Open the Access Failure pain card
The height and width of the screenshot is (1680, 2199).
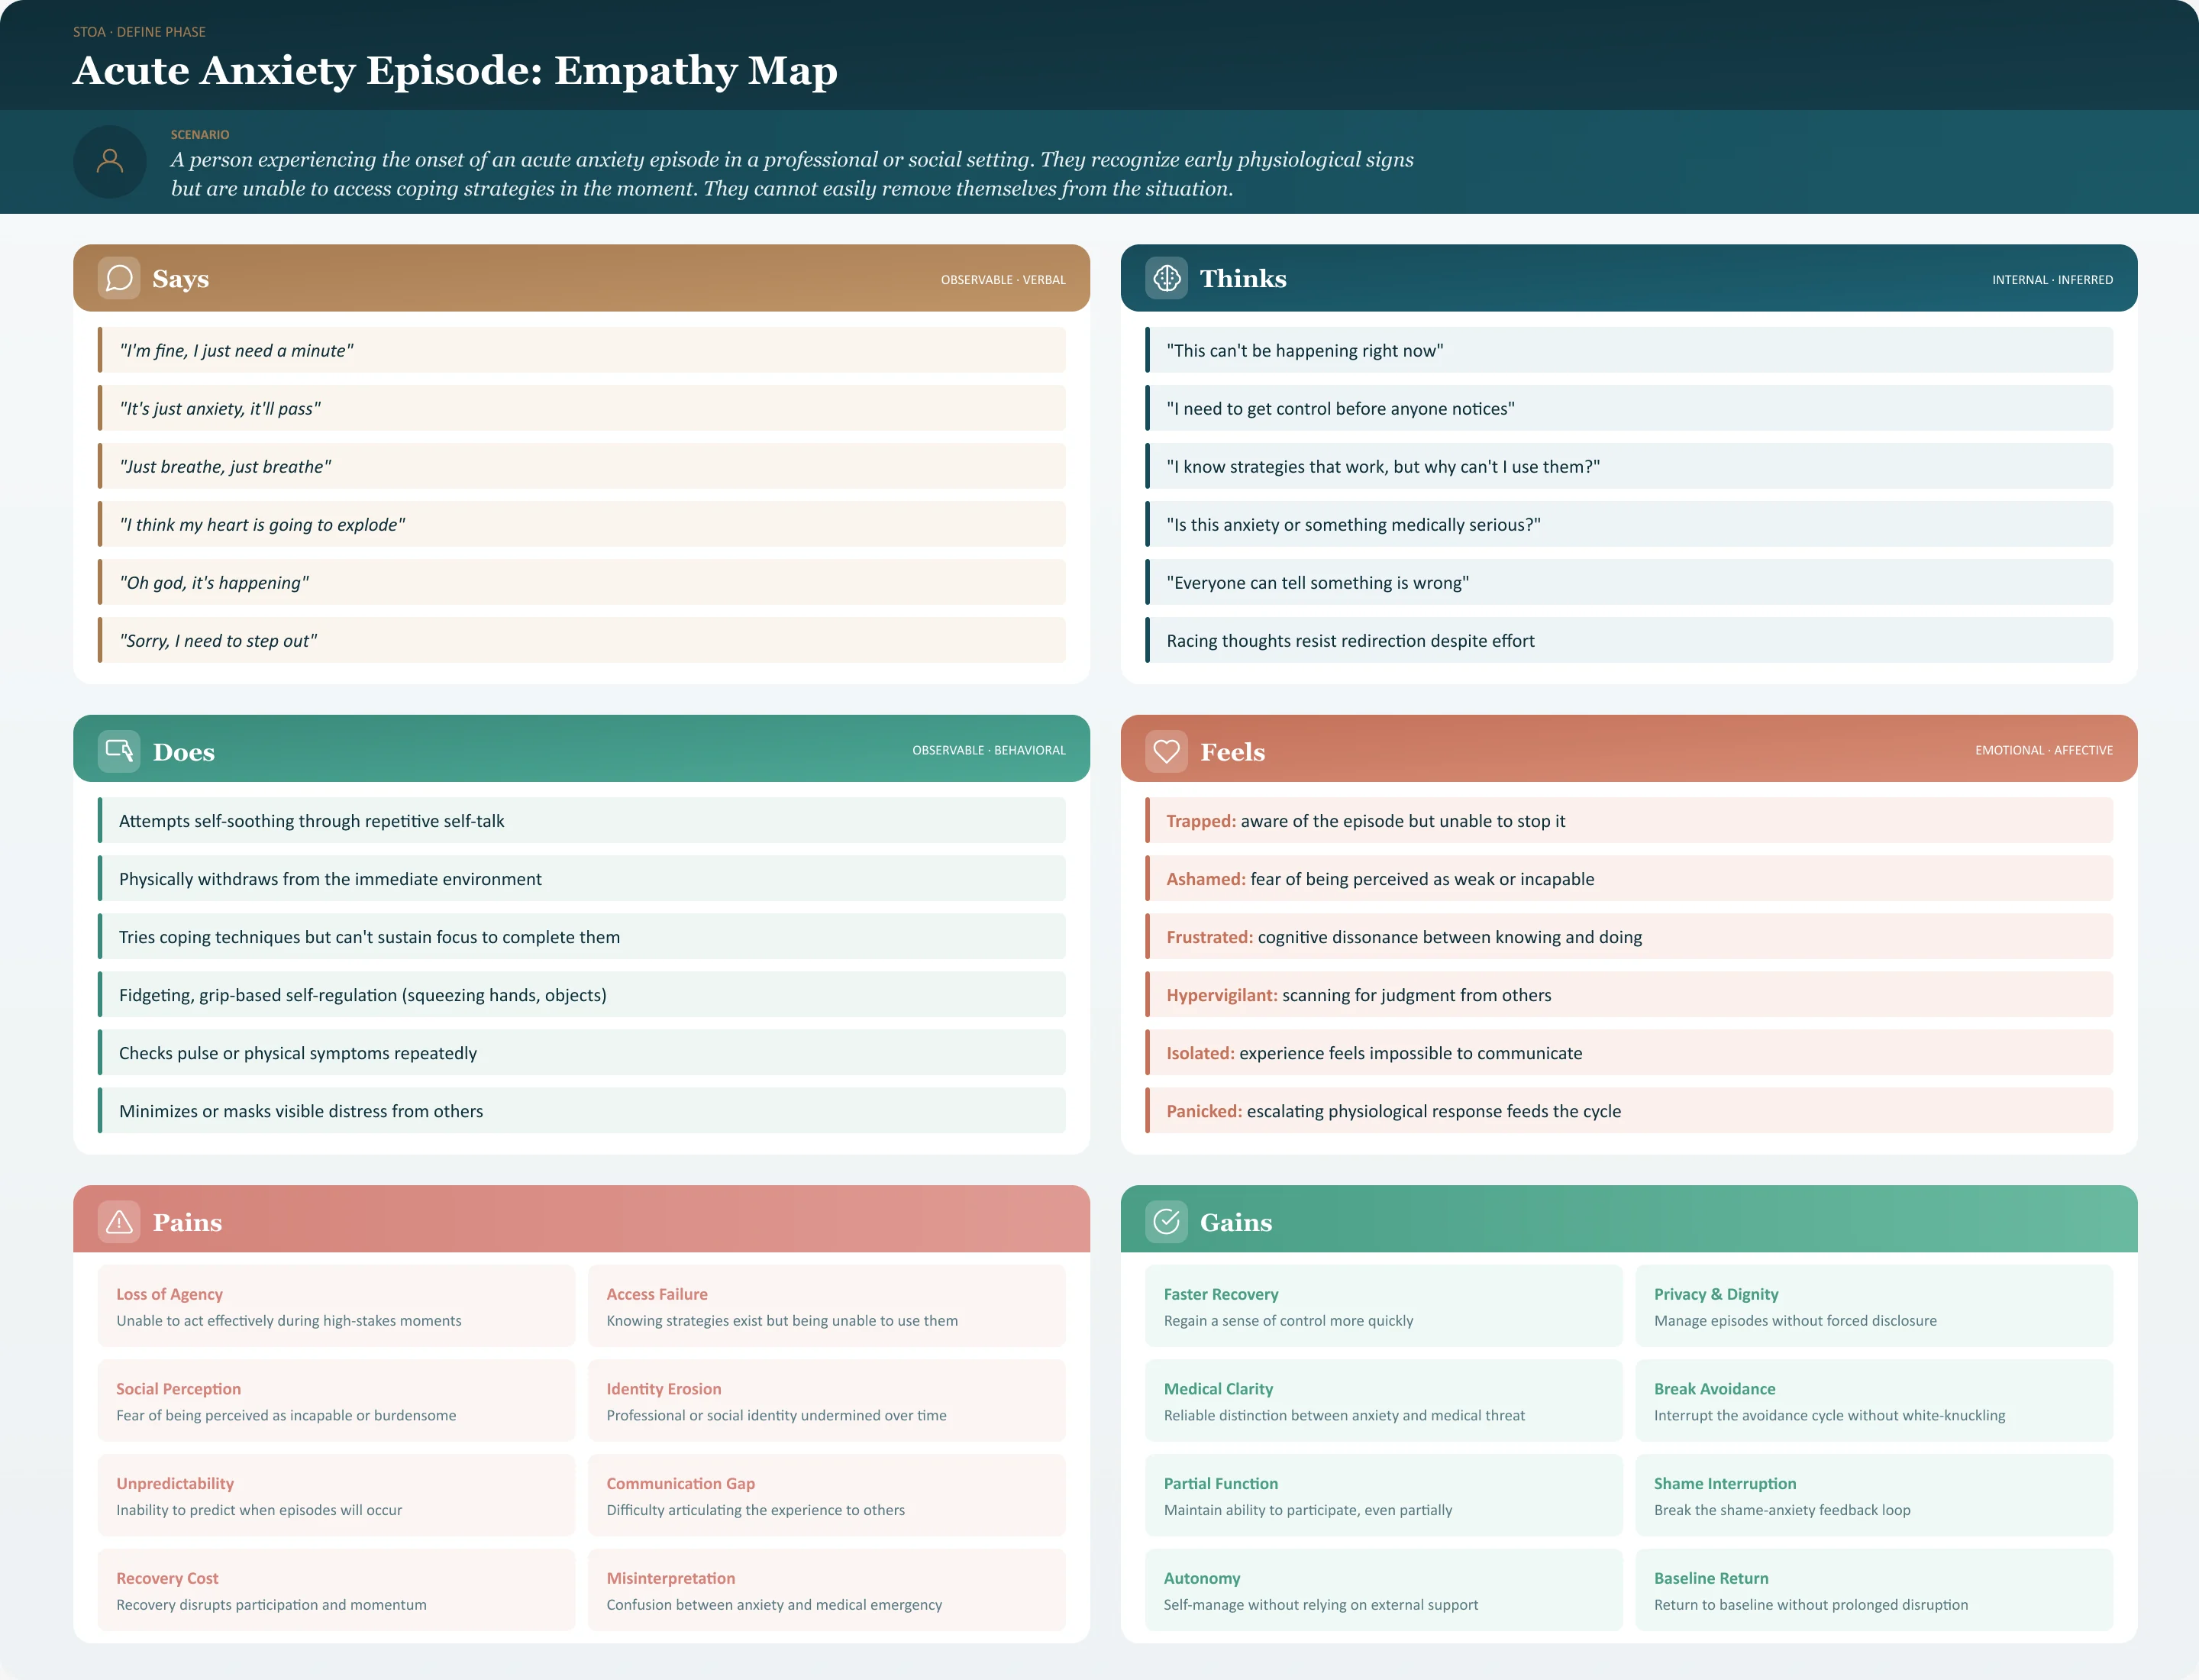[827, 1306]
